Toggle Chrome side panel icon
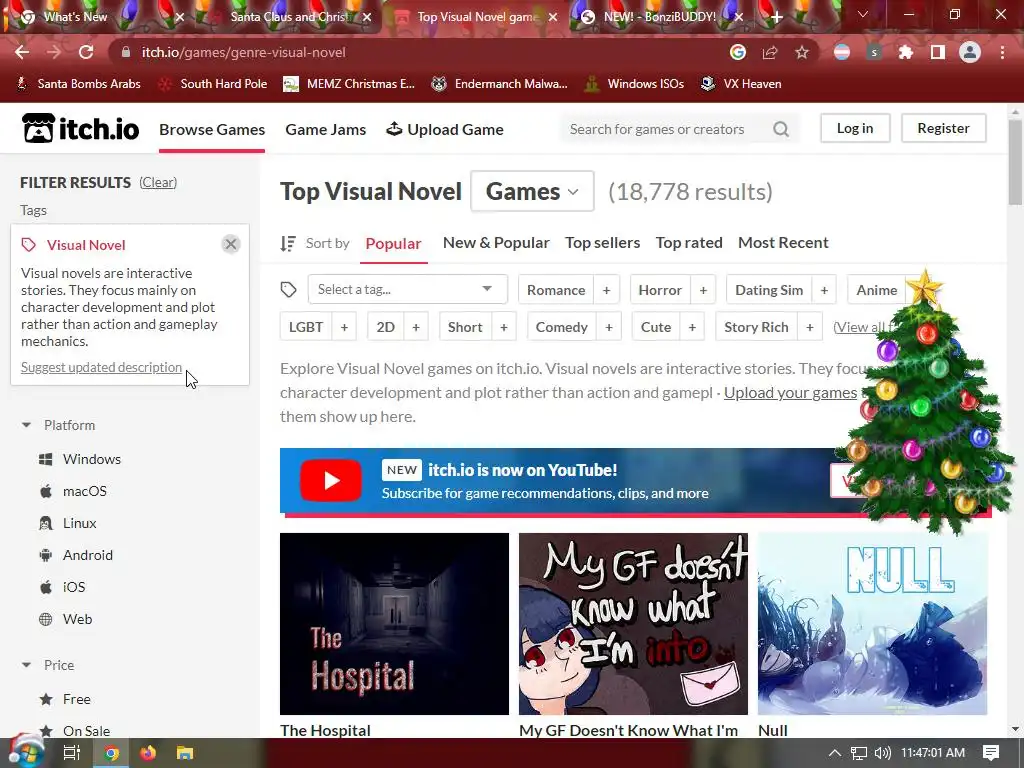Image resolution: width=1024 pixels, height=768 pixels. click(938, 52)
